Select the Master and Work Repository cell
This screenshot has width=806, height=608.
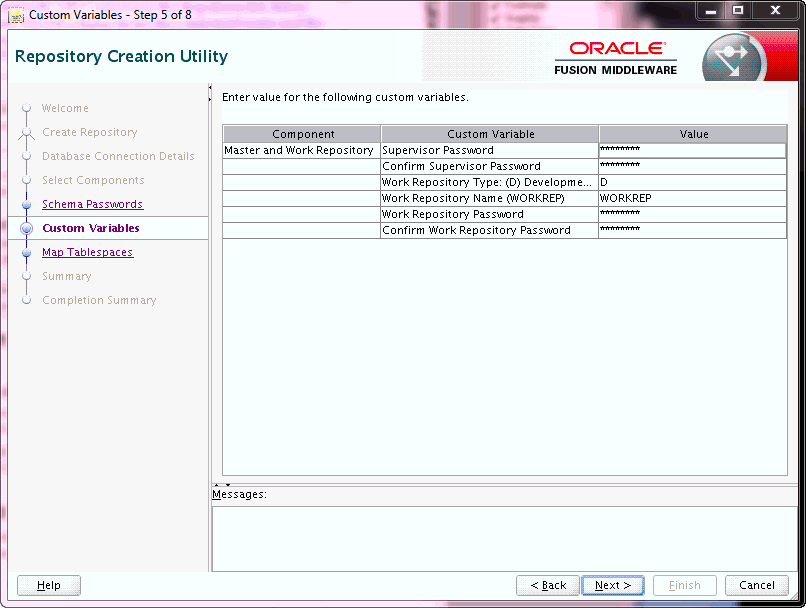(302, 150)
